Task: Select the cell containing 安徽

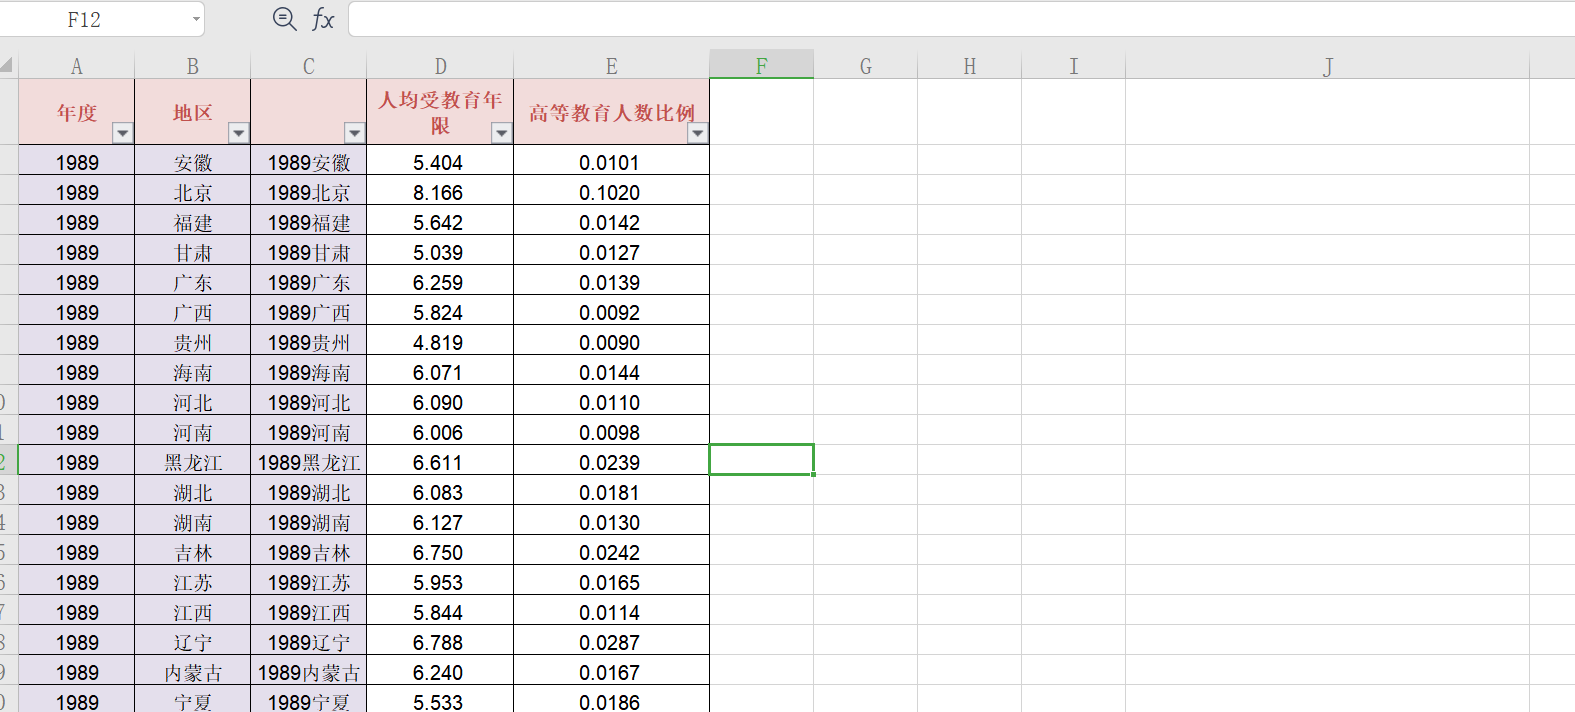Action: [x=193, y=162]
